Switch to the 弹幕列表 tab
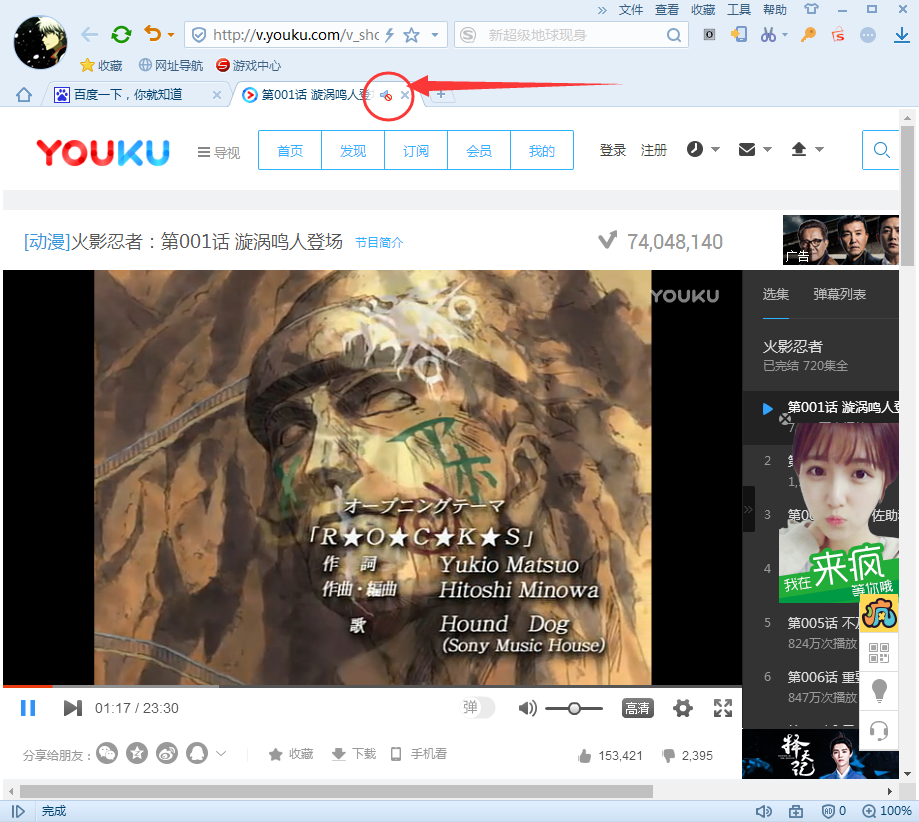 (x=841, y=295)
